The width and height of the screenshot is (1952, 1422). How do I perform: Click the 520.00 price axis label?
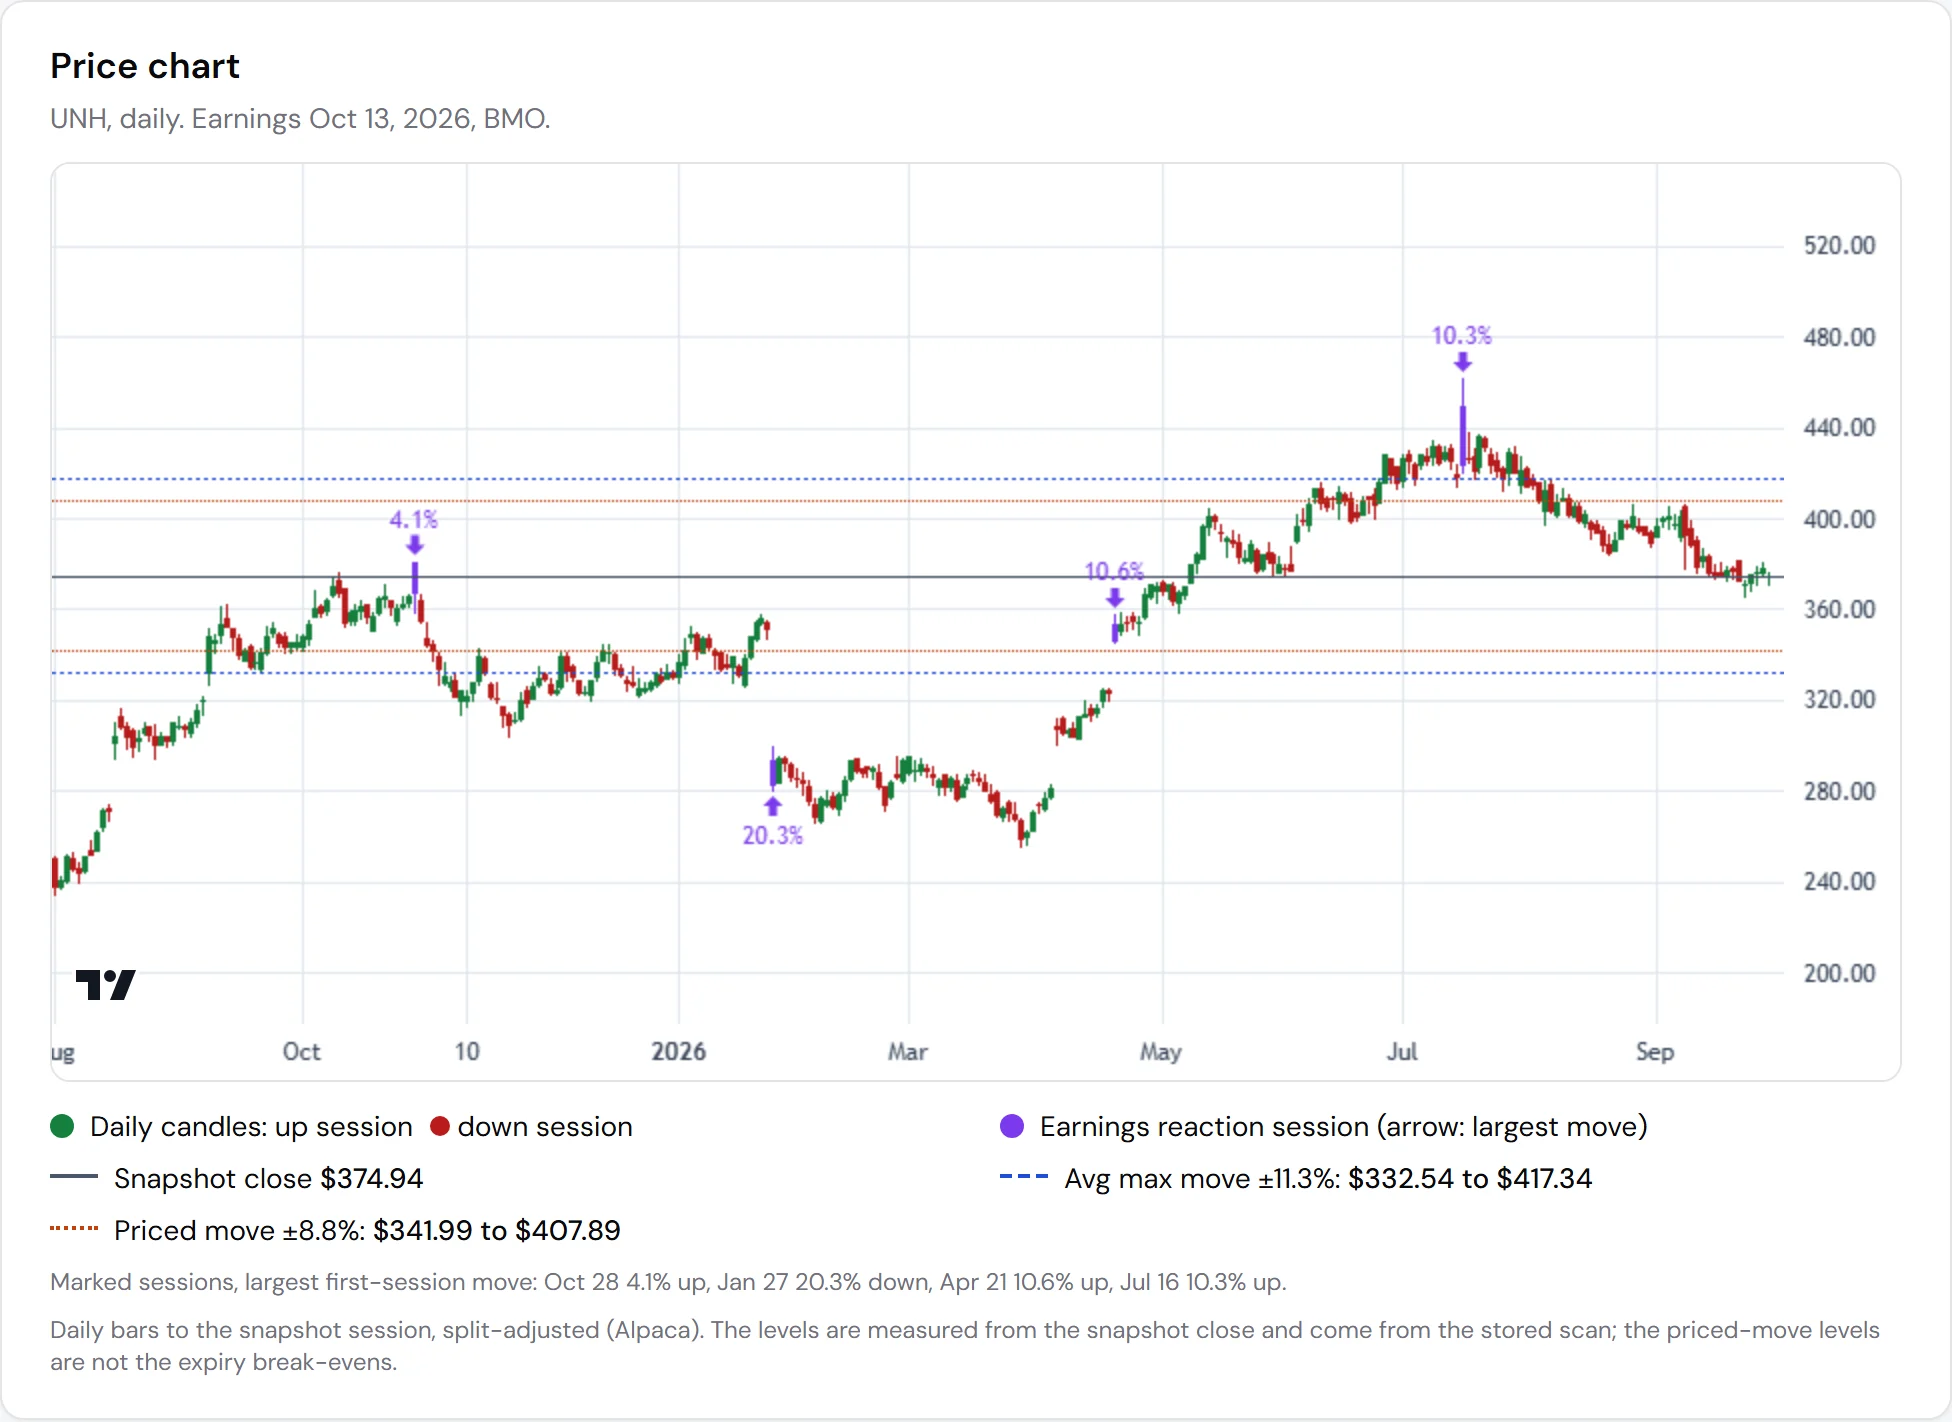1839,246
